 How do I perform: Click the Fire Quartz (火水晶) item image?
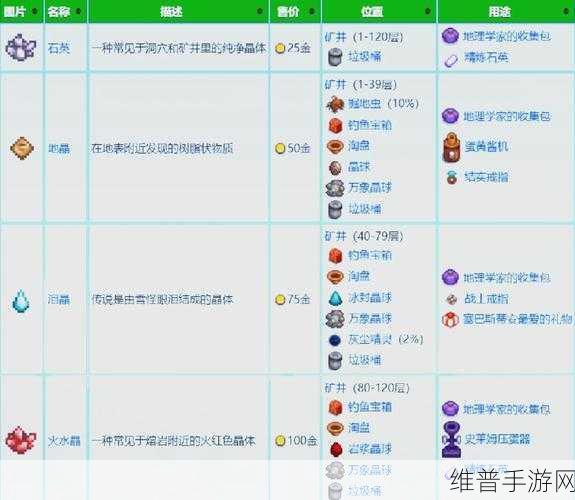[x=21, y=439]
